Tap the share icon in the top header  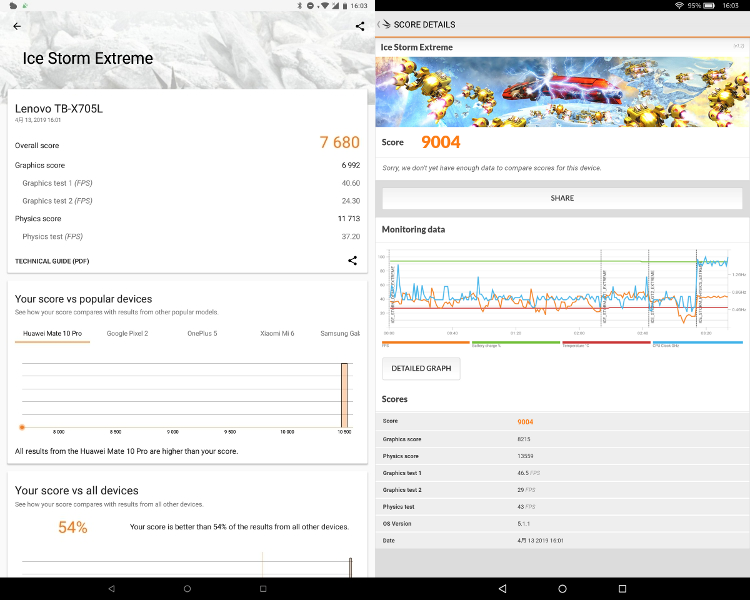click(360, 26)
